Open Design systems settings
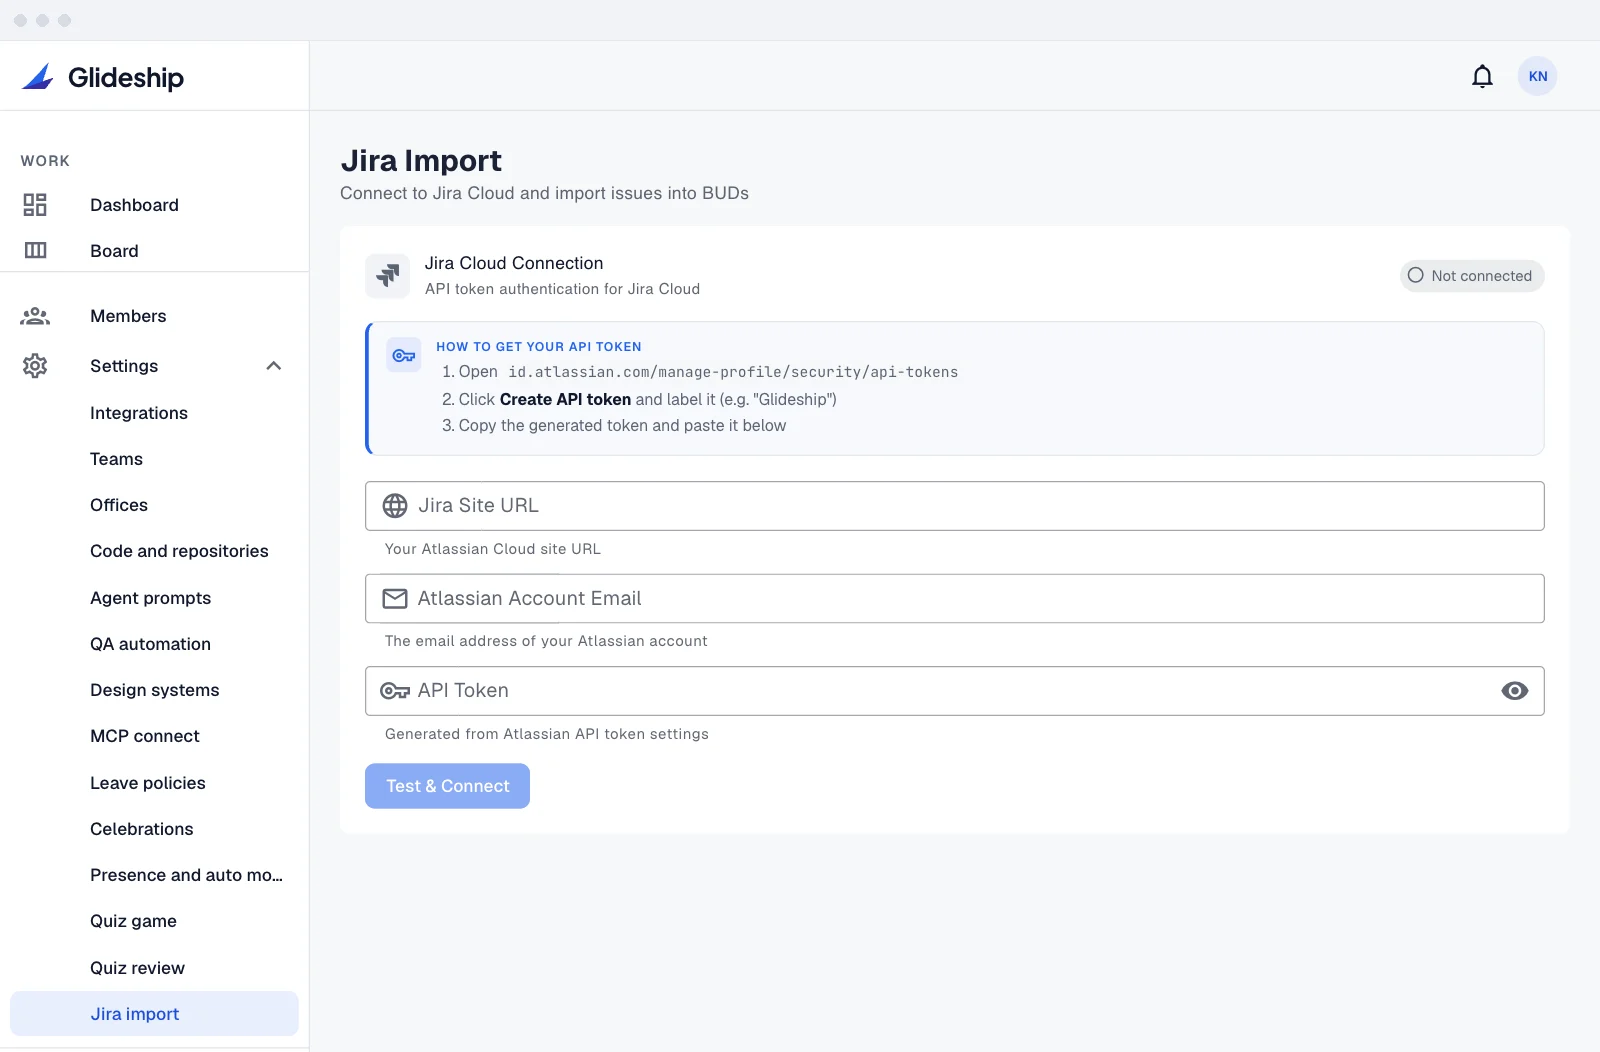The height and width of the screenshot is (1052, 1600). click(155, 690)
